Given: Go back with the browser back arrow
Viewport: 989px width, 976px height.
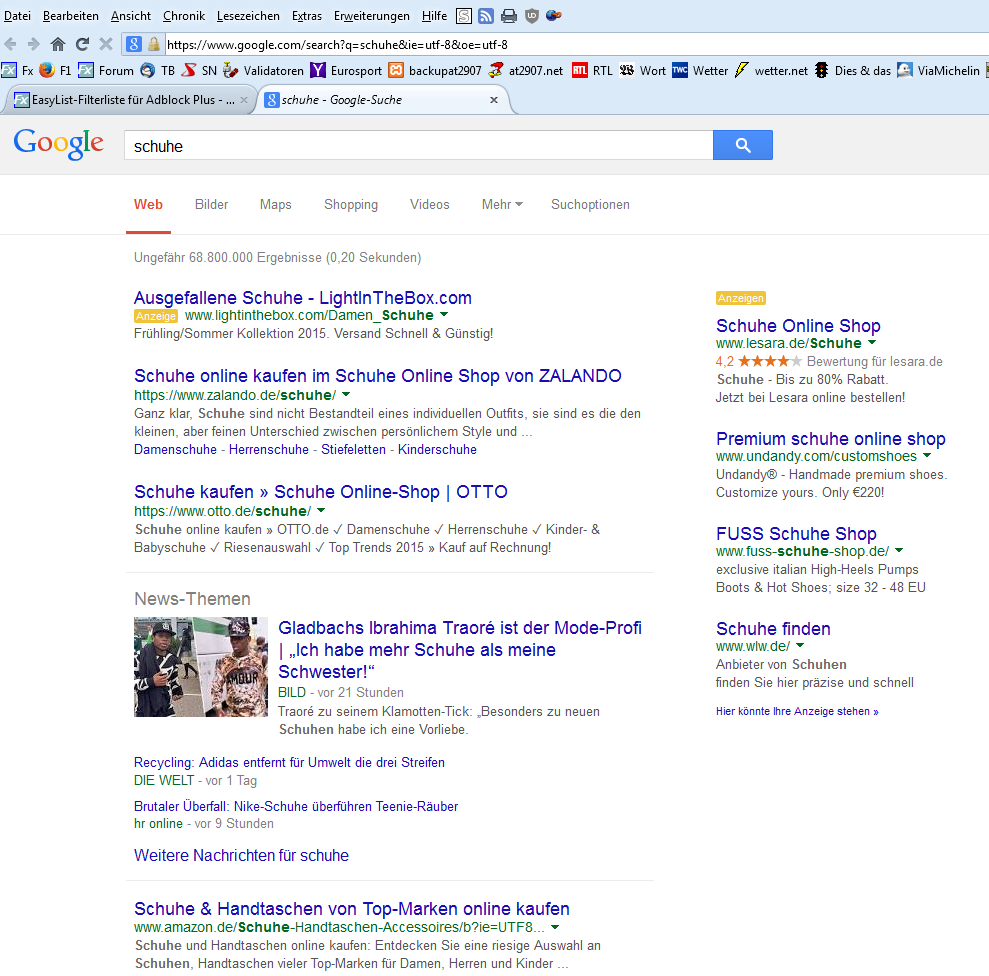Looking at the screenshot, I should (11, 44).
